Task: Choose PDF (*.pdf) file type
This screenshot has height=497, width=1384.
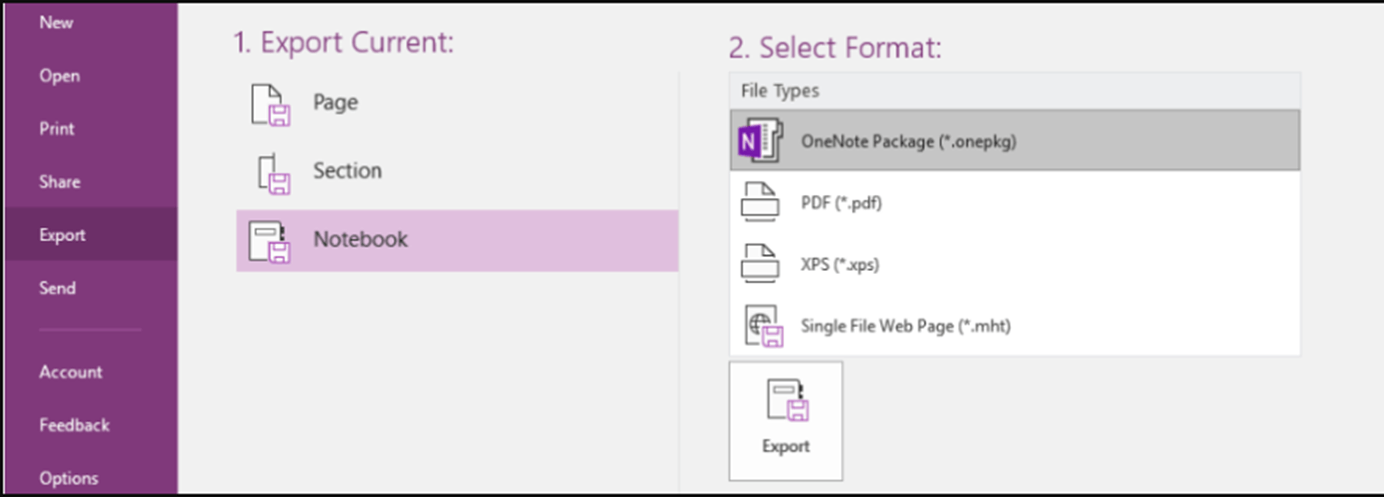Action: 841,203
